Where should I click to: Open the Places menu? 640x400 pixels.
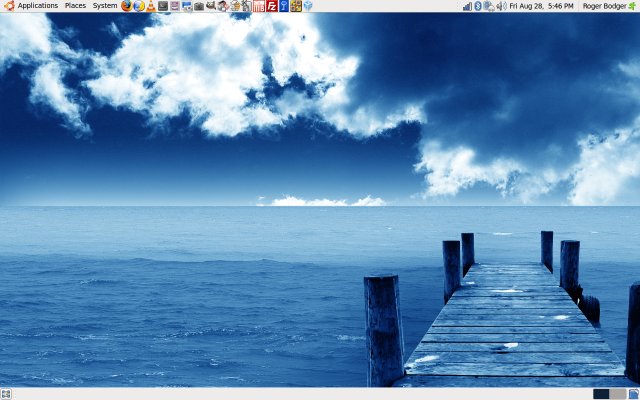pos(75,6)
